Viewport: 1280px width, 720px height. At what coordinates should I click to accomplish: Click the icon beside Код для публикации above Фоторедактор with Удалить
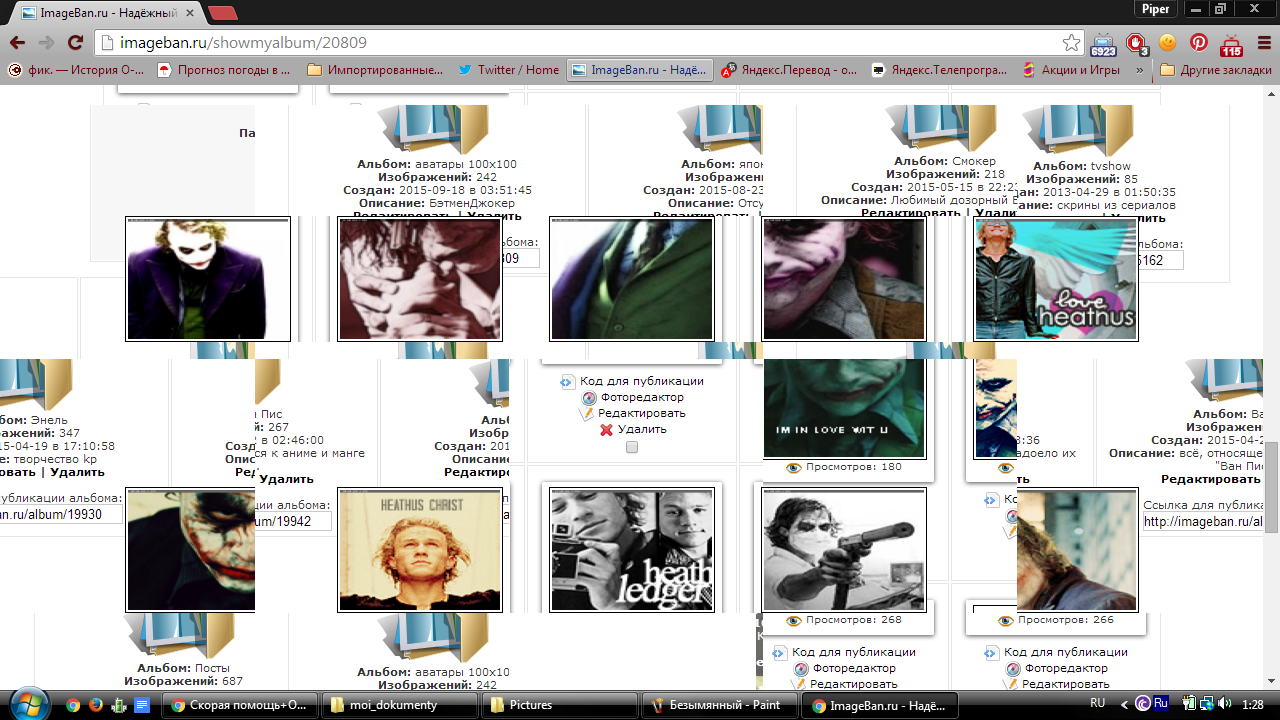coord(568,381)
